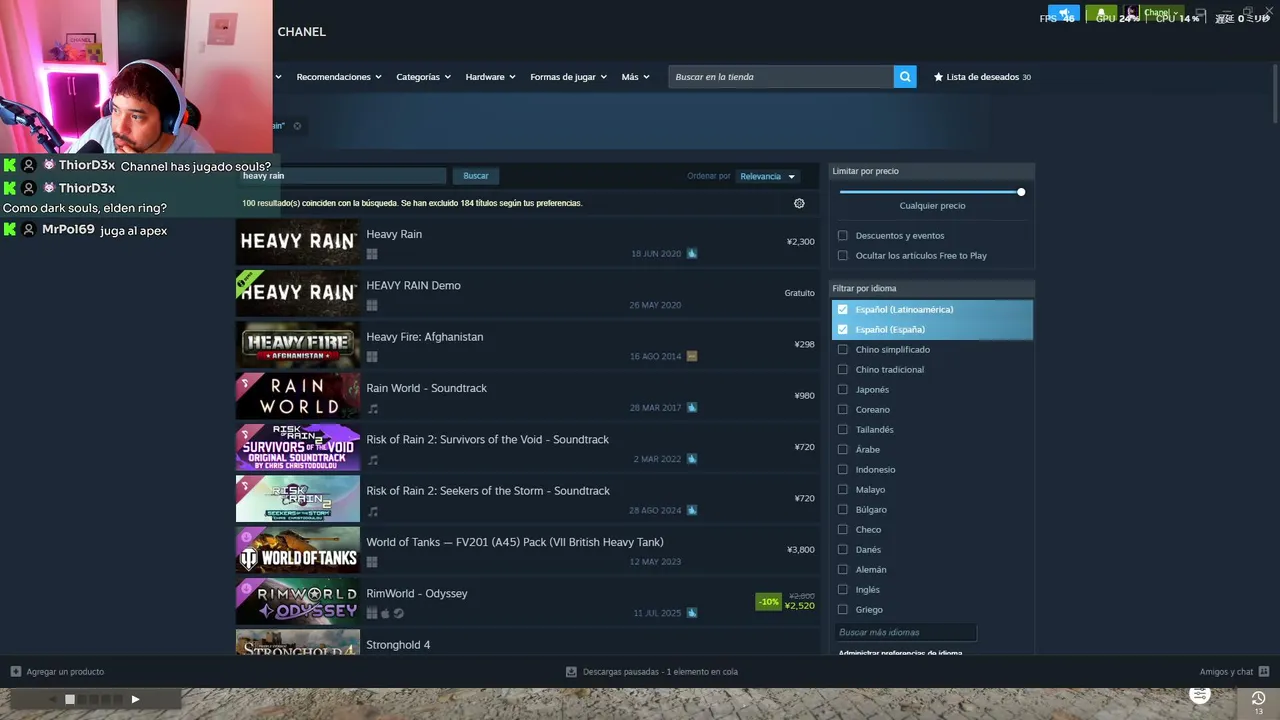Click review icon on Rain World - Soundtrack row

click(692, 408)
